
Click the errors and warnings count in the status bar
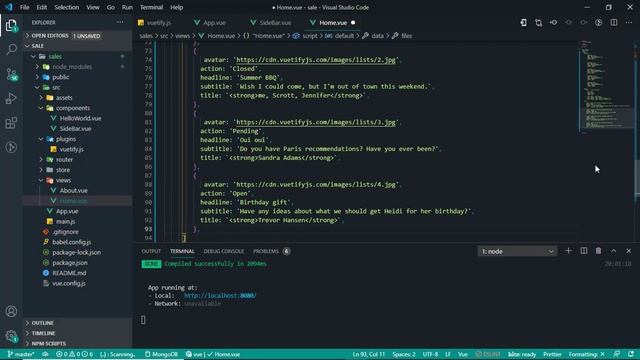pyautogui.click(x=74, y=354)
